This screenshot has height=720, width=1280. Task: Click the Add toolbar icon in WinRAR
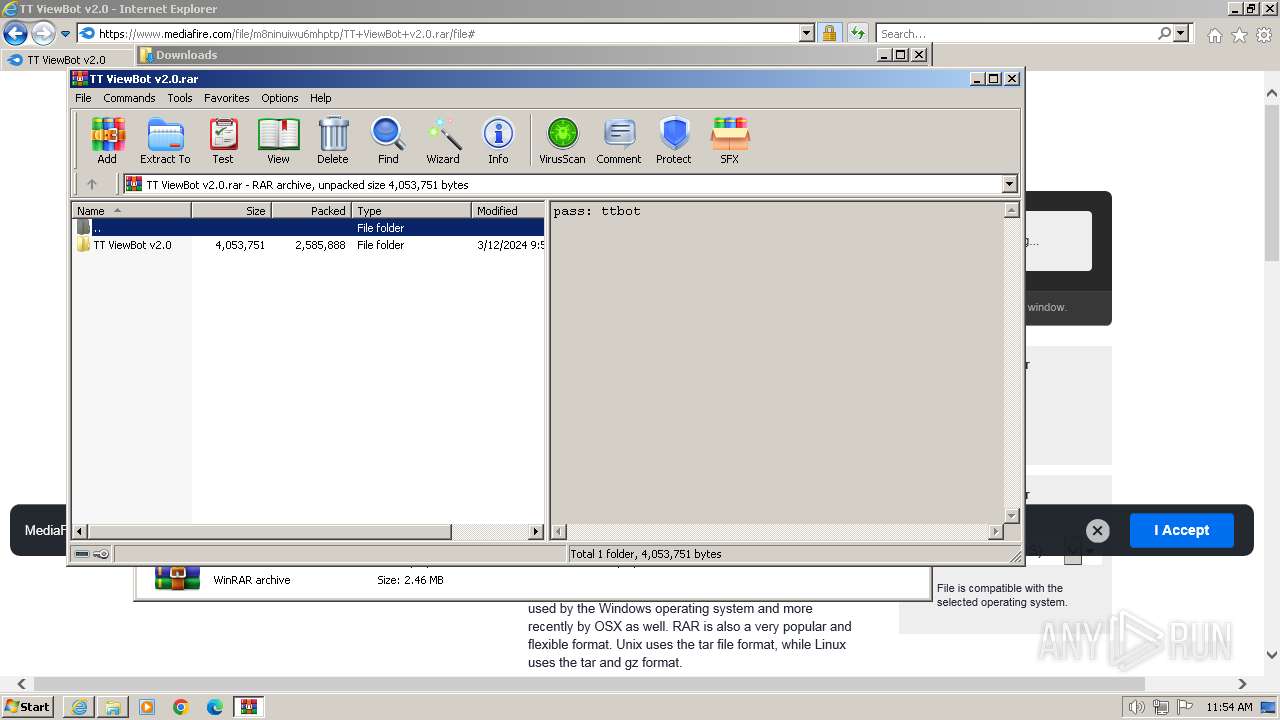click(x=107, y=140)
